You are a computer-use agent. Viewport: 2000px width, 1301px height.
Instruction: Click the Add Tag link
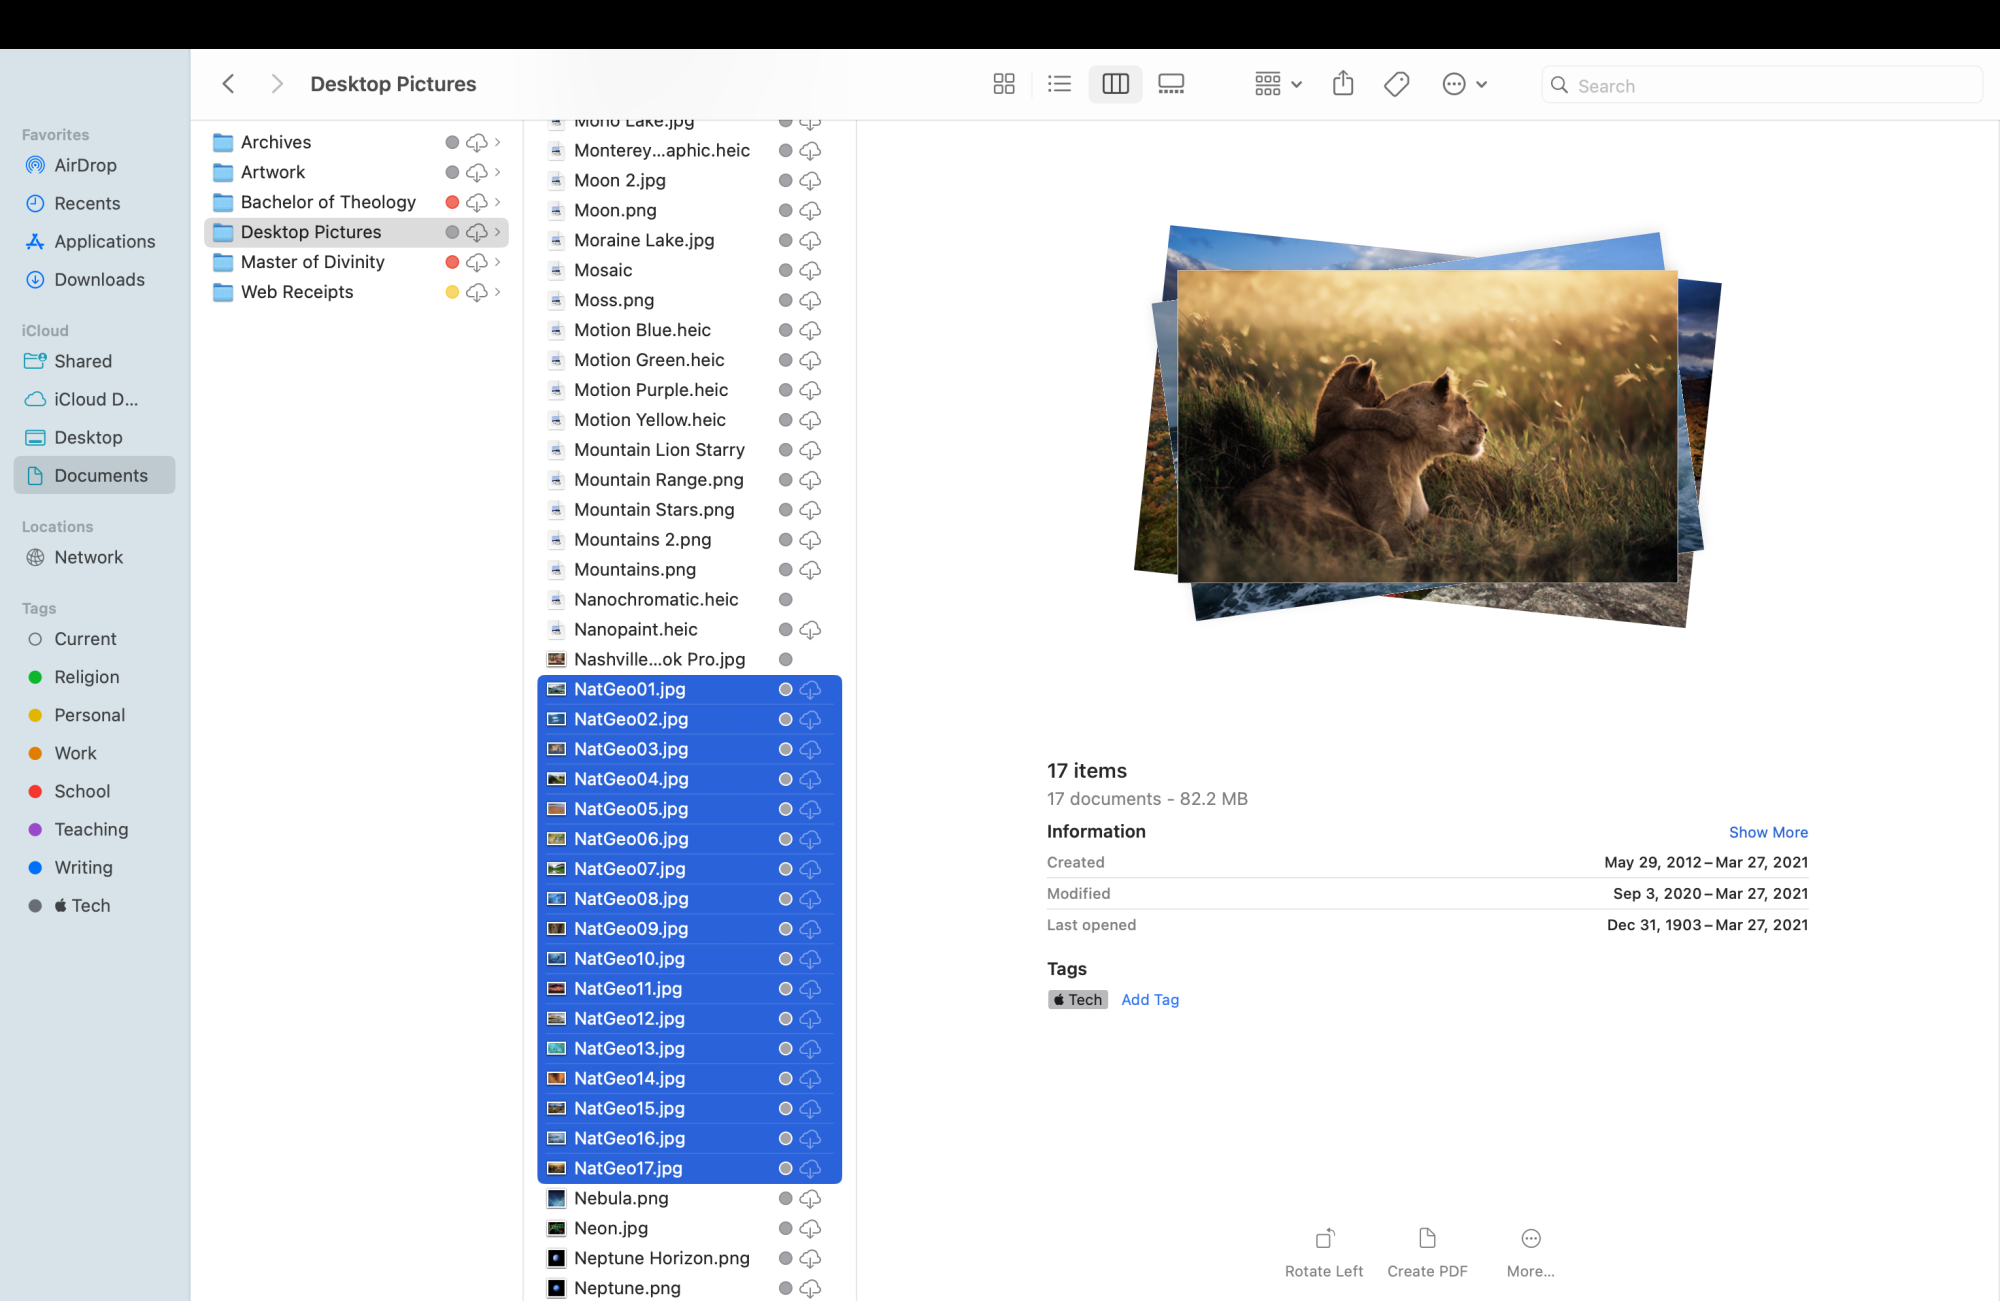(1150, 1000)
